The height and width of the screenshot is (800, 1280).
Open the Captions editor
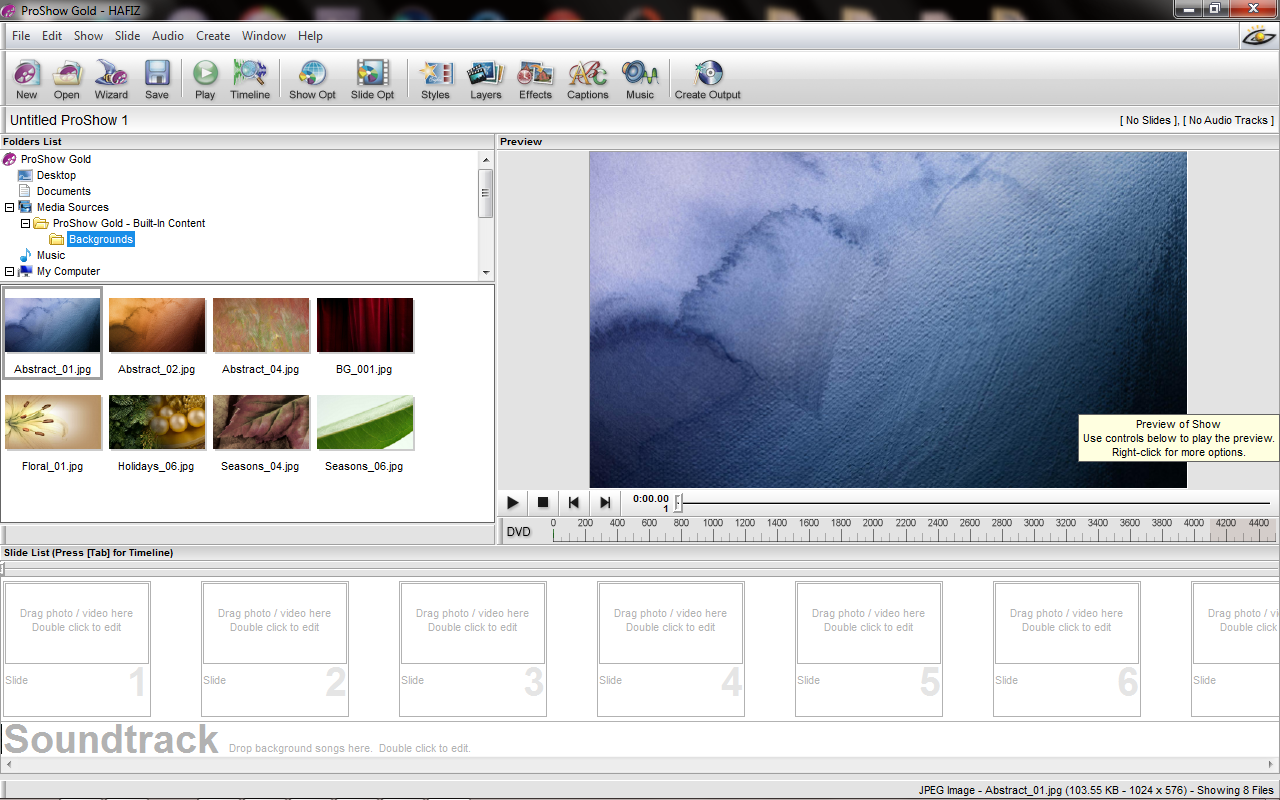[x=587, y=79]
